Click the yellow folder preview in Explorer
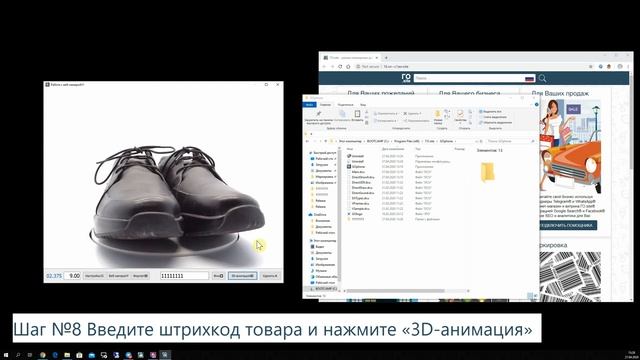This screenshot has width=640, height=360. pos(488,171)
